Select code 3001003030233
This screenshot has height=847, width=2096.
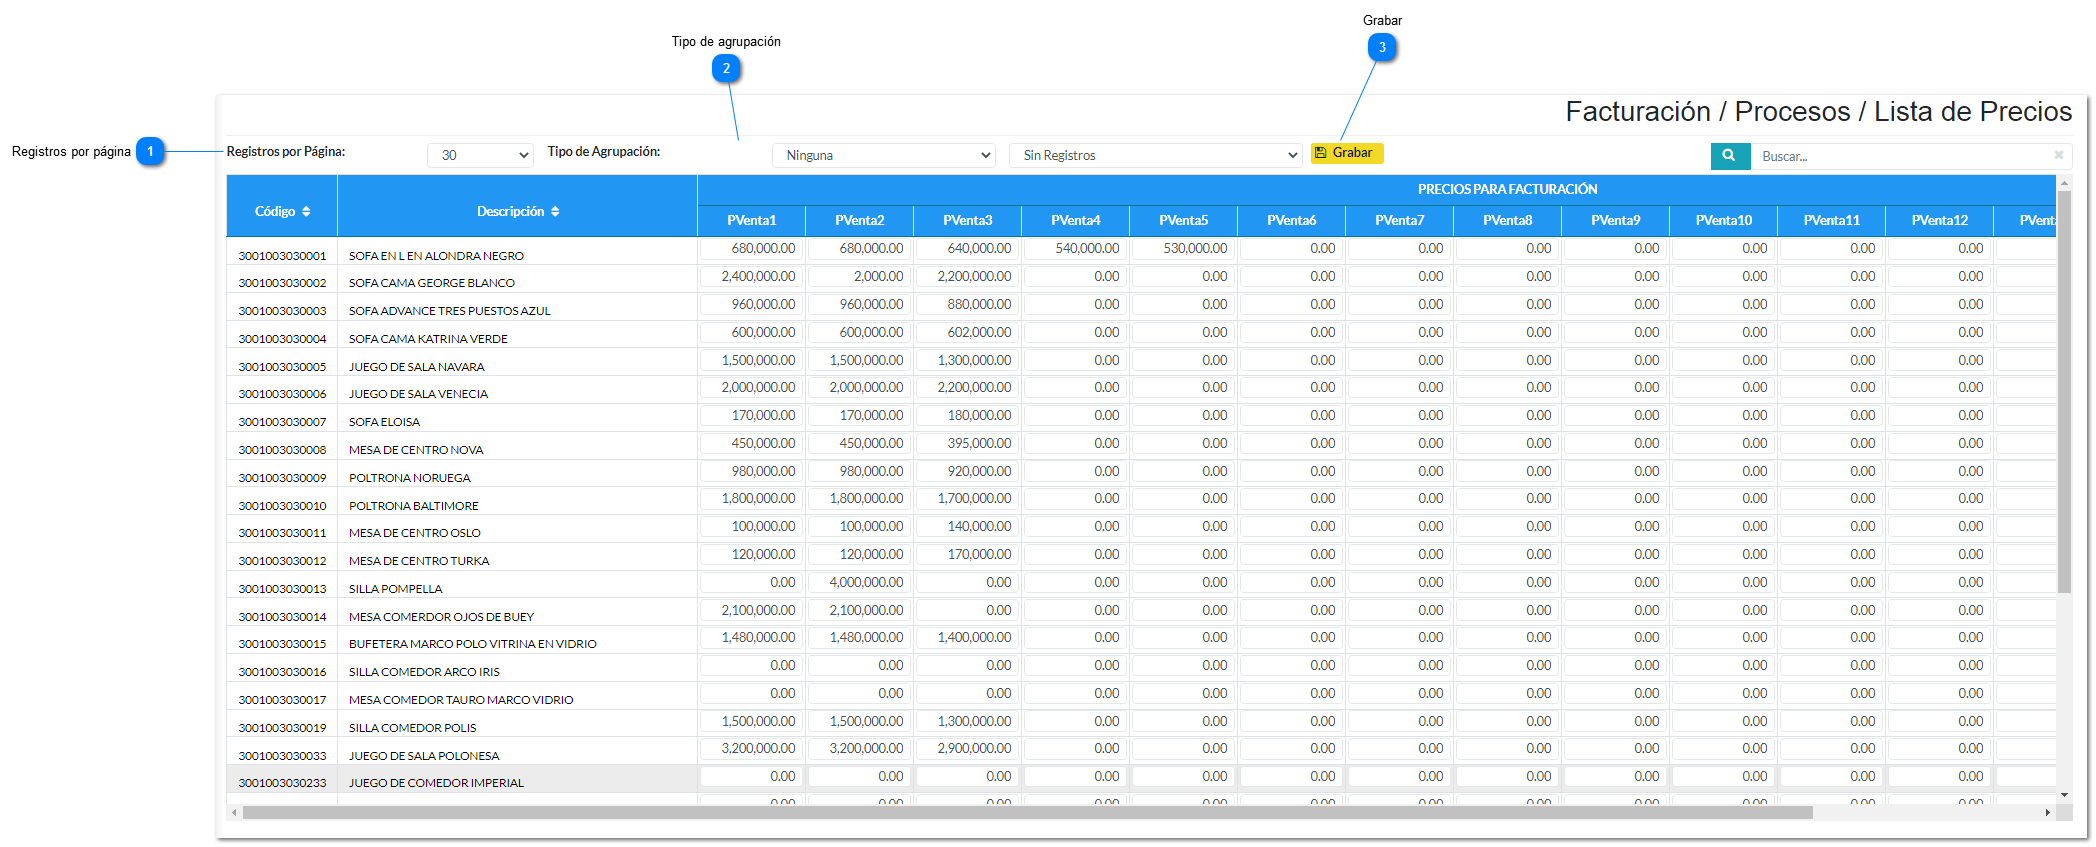[282, 783]
